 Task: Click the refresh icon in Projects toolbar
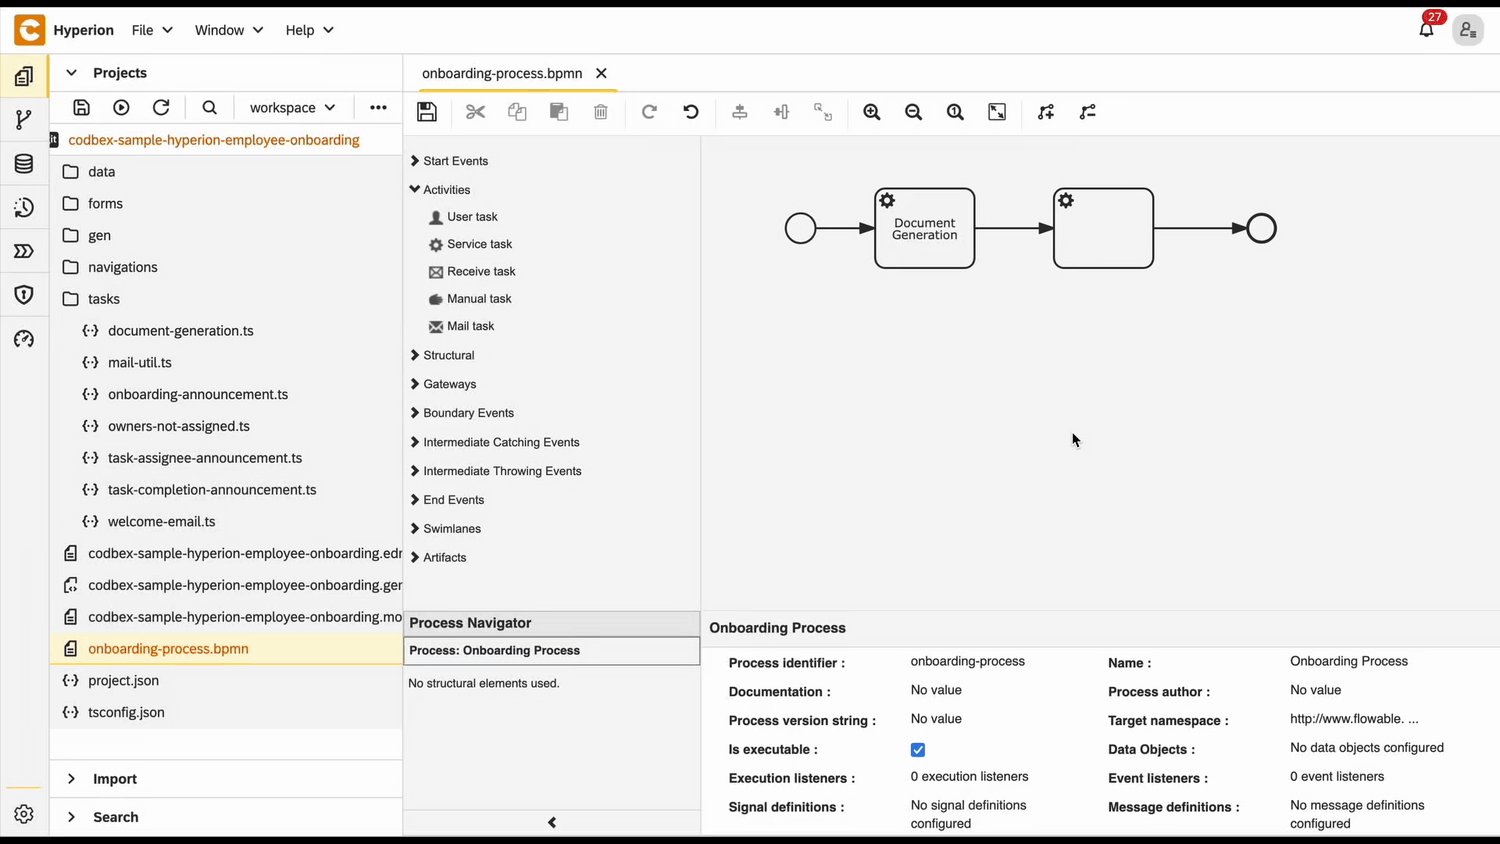coord(161,108)
